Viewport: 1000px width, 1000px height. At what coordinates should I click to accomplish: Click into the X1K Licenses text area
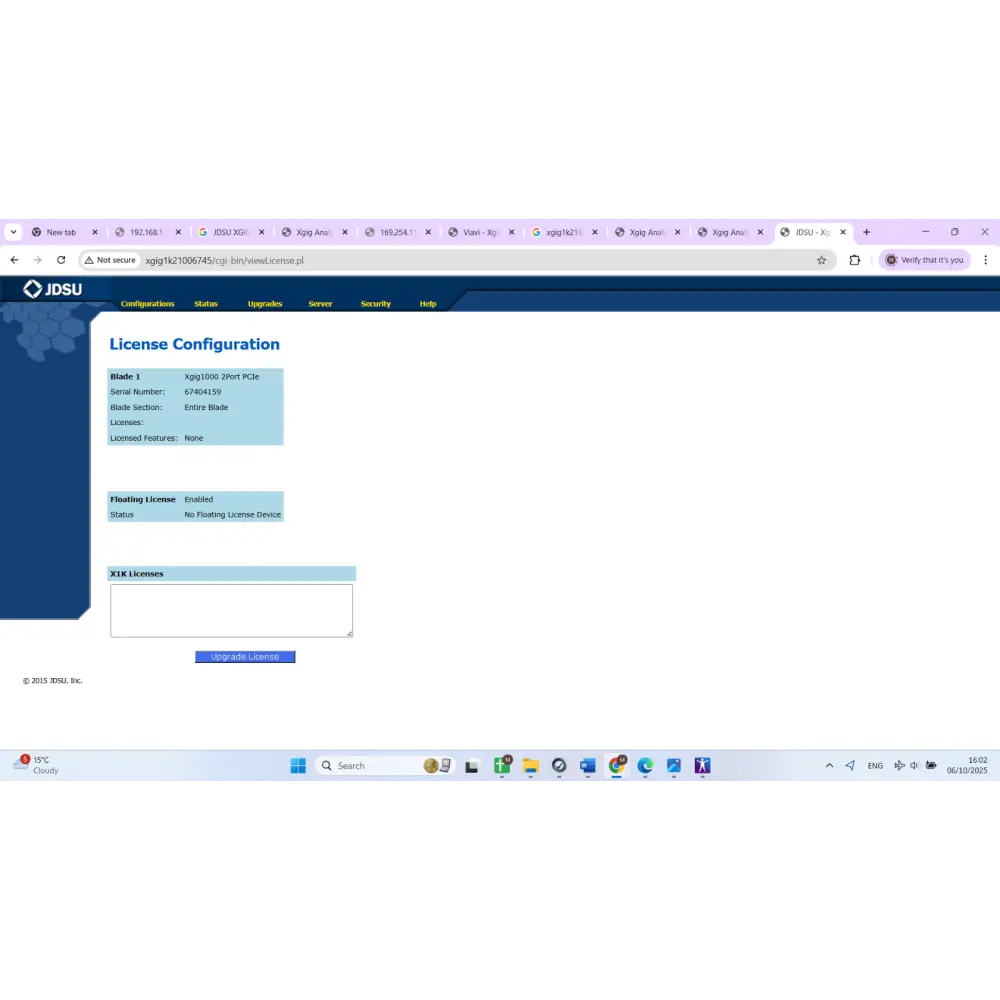[232, 611]
